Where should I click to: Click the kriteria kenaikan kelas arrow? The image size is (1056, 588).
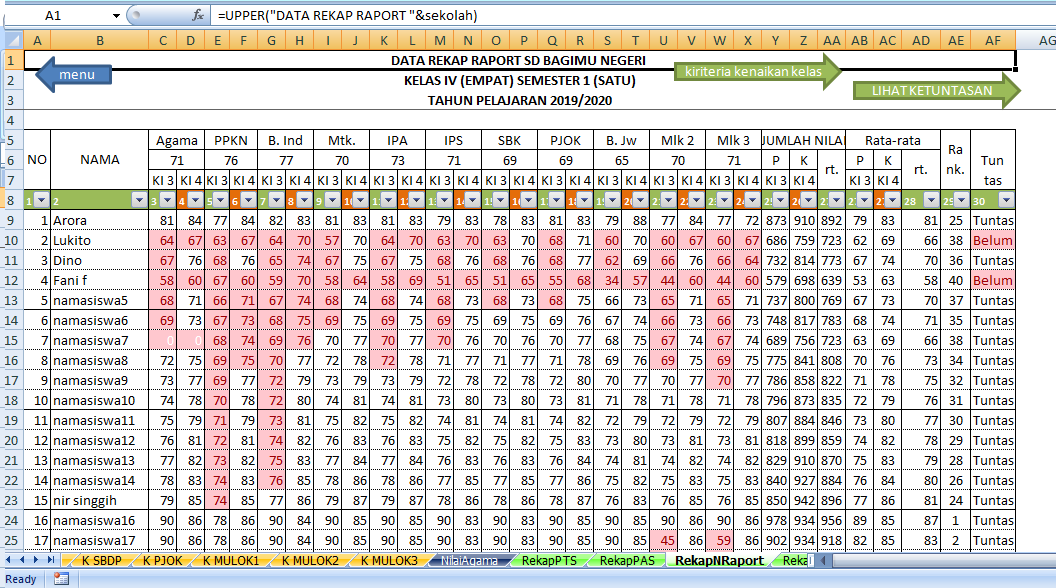(758, 71)
